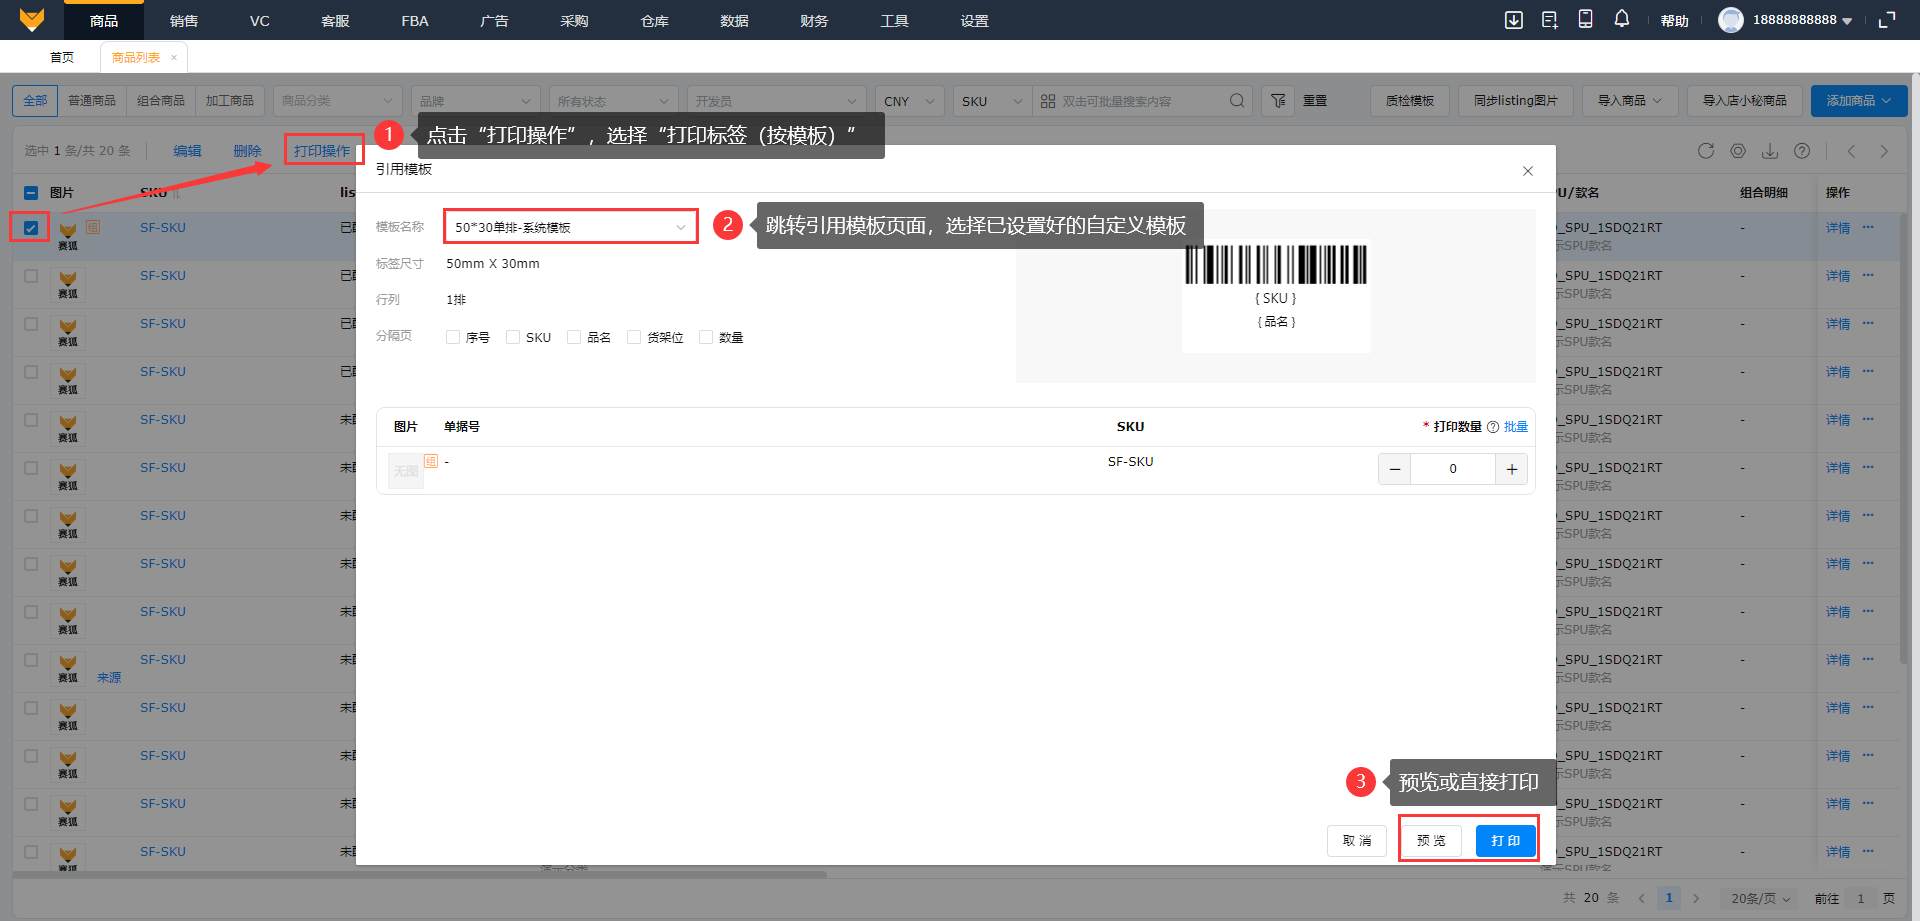Click the fox logo in the top bar
1920x921 pixels.
pyautogui.click(x=32, y=20)
